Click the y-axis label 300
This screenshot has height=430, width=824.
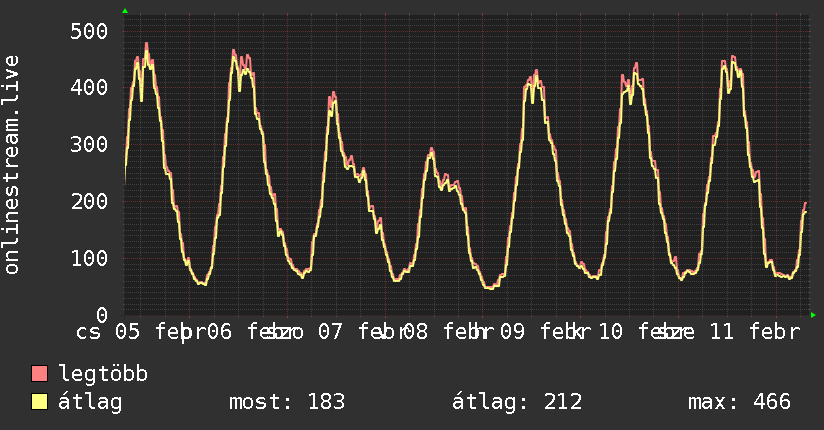click(x=89, y=144)
